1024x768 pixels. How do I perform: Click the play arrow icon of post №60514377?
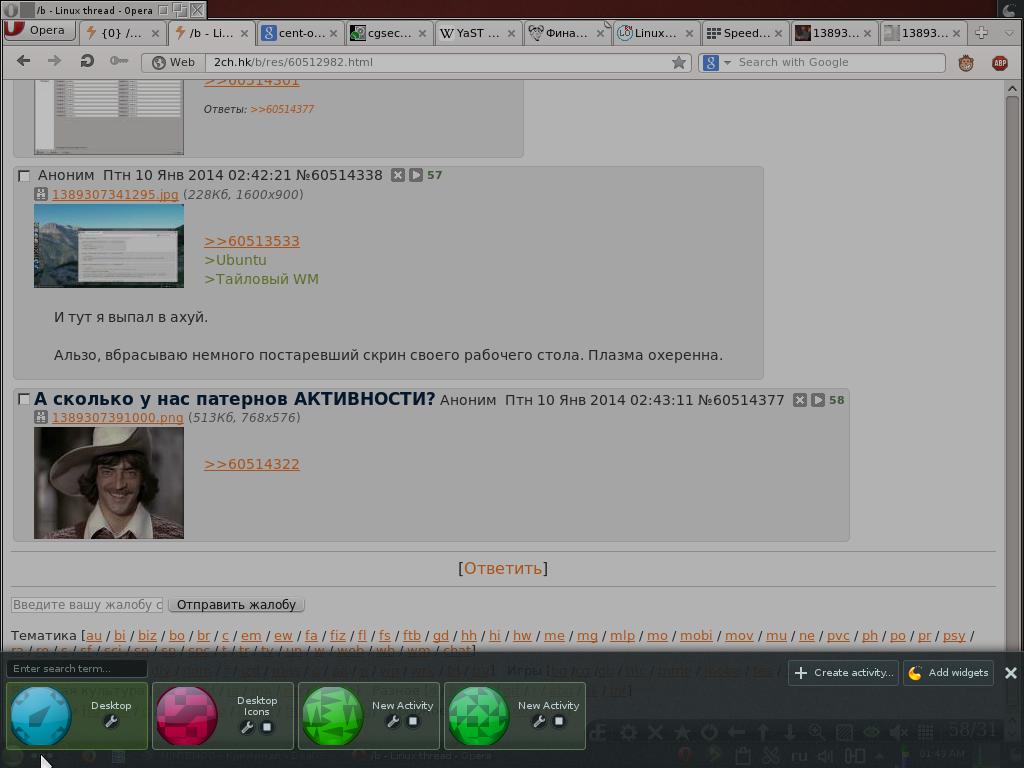(x=818, y=400)
